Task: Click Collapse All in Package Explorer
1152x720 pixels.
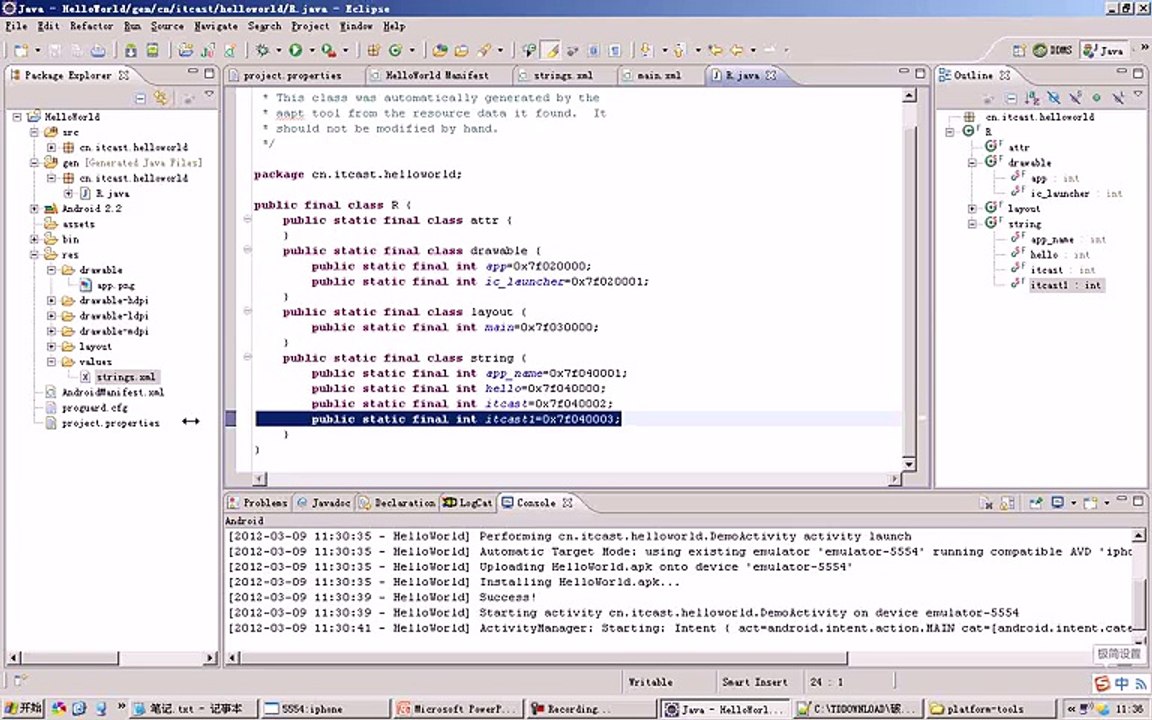Action: [140, 97]
